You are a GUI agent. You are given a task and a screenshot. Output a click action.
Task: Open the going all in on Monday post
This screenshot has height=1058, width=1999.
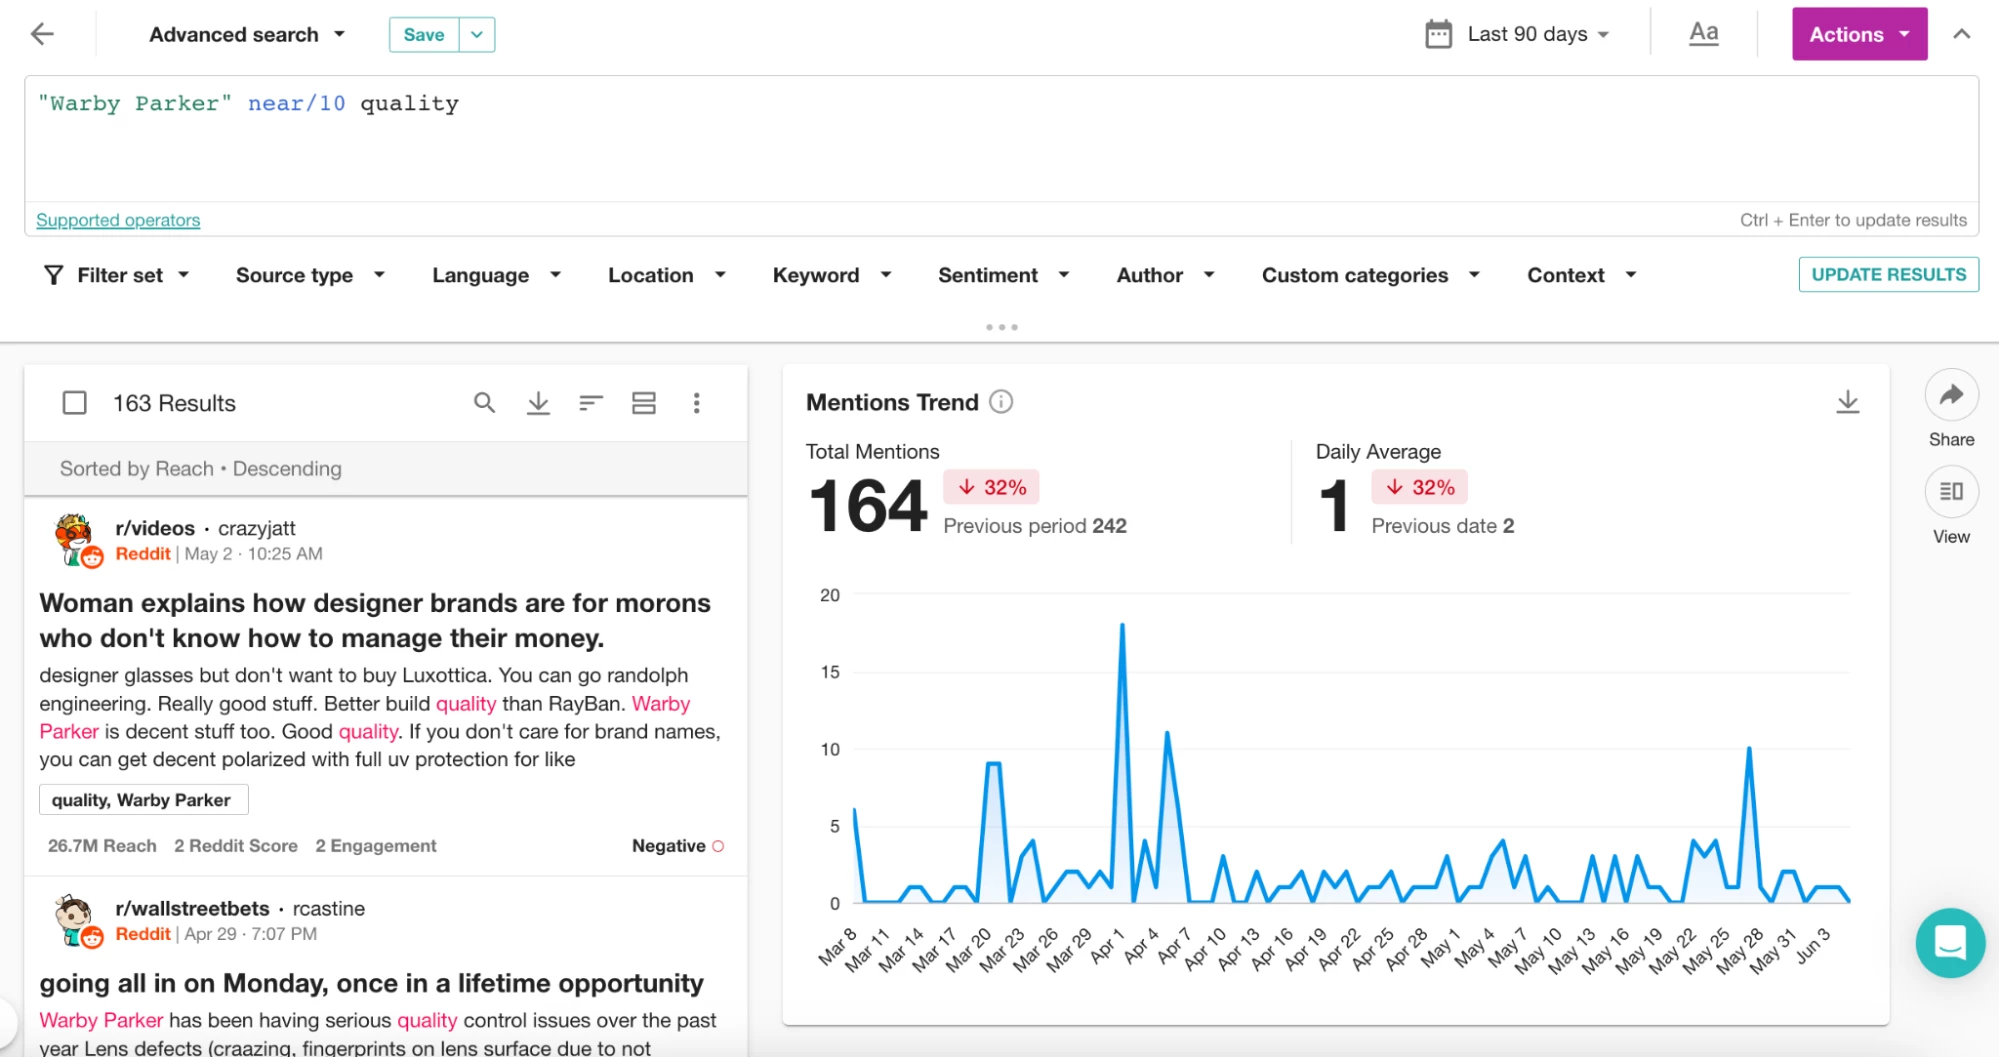tap(371, 983)
